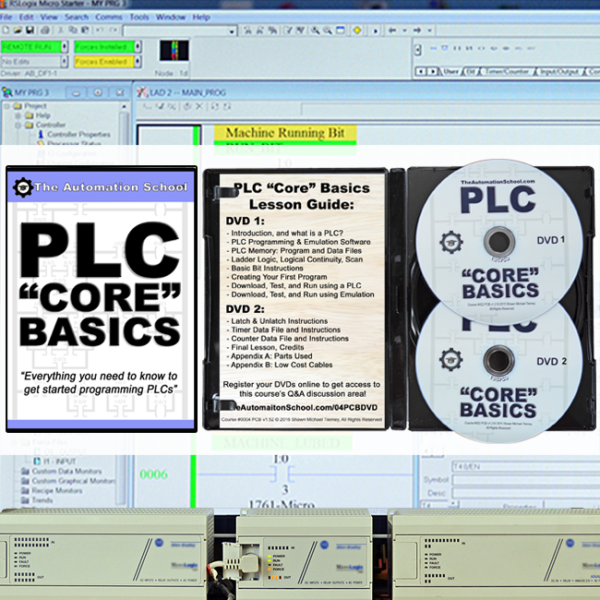
Task: Click the Cut scissors icon
Action: [x=60, y=30]
